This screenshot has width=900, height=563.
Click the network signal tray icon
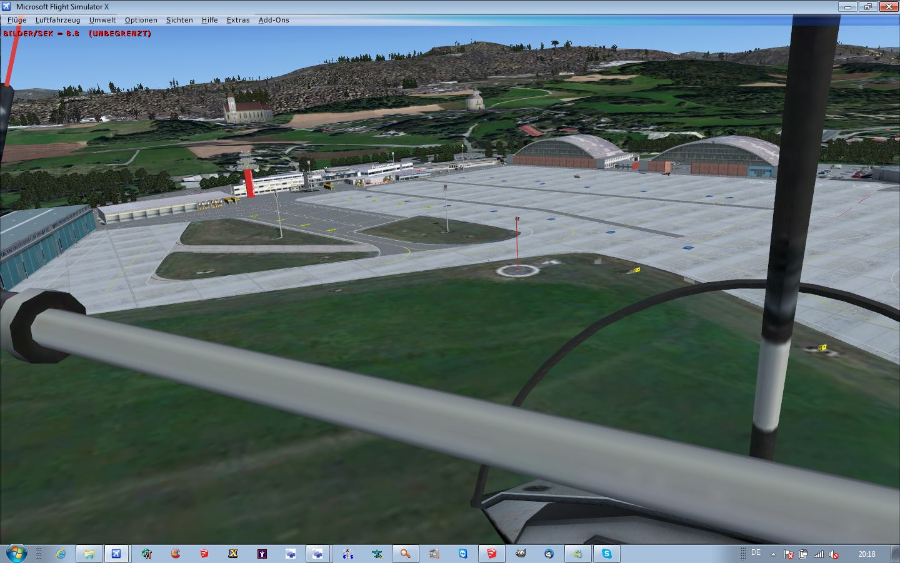819,554
